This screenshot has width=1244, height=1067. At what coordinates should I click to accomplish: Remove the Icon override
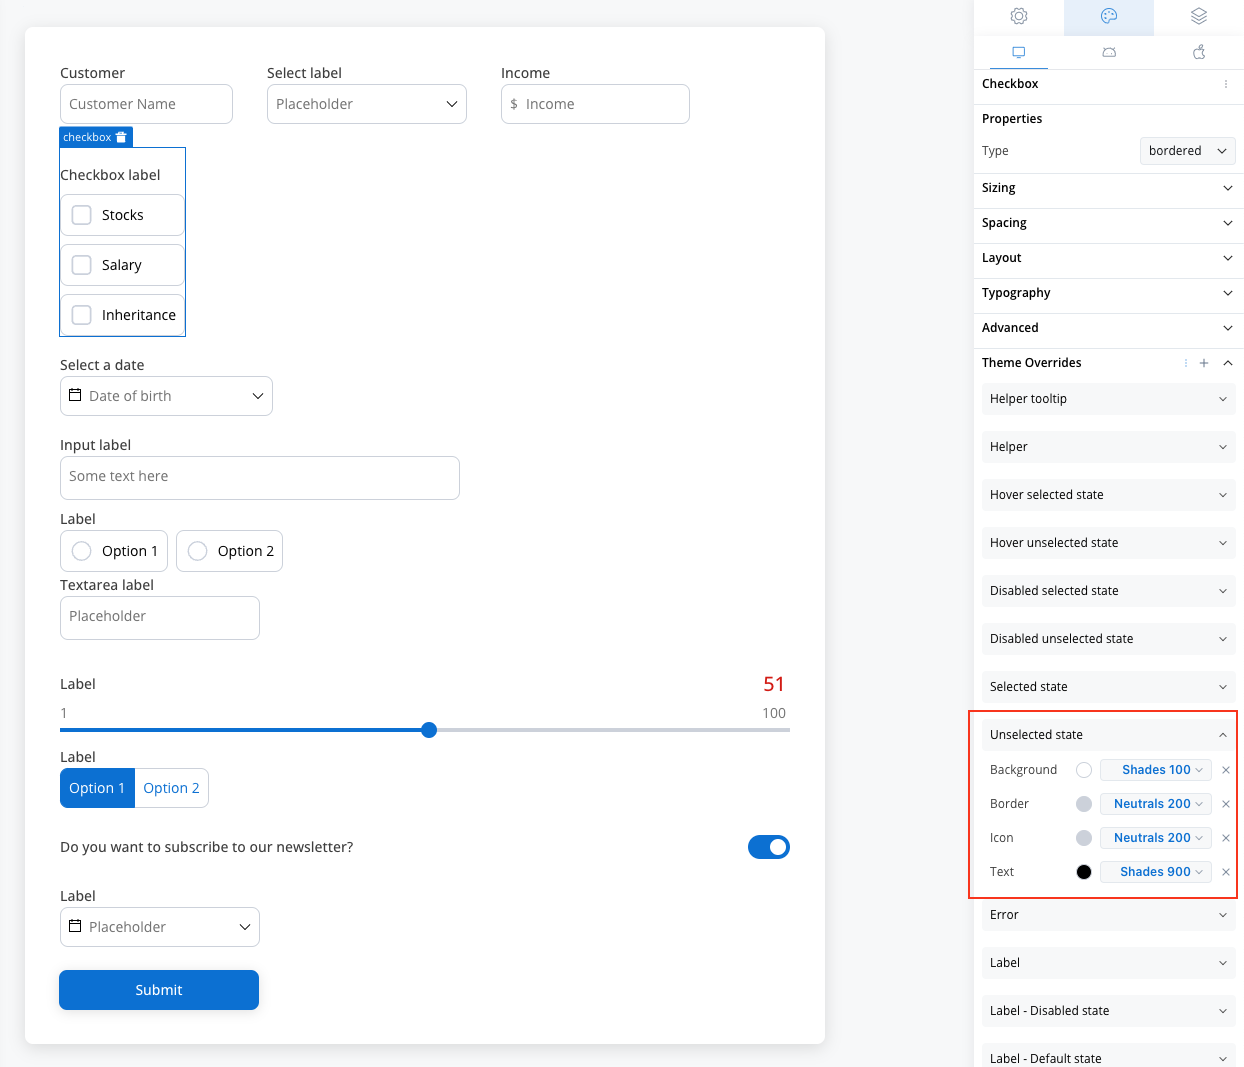[x=1226, y=838]
